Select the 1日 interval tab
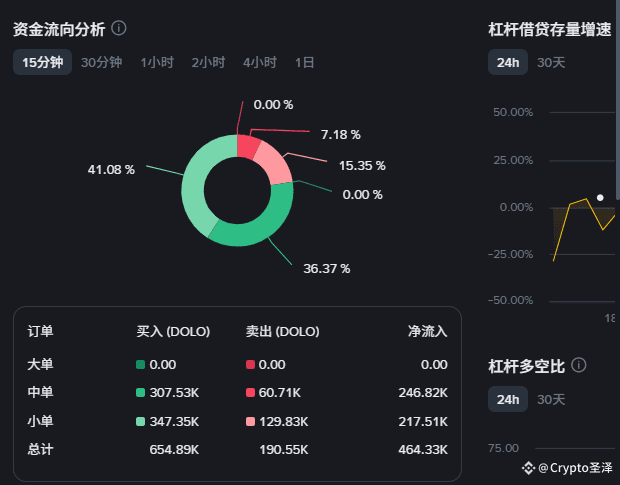The height and width of the screenshot is (485, 620). coord(304,62)
